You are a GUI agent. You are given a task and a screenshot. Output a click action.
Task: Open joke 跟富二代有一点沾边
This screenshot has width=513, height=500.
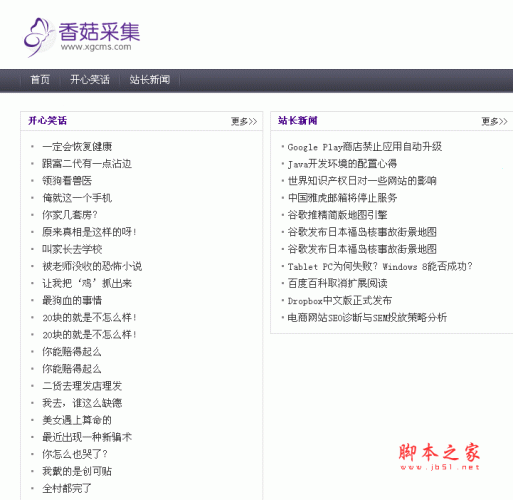pyautogui.click(x=87, y=164)
